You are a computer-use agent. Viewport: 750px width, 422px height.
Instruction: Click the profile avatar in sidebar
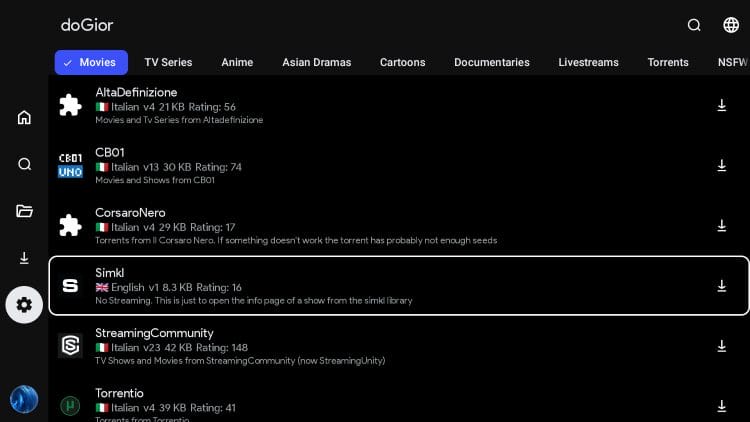point(24,400)
